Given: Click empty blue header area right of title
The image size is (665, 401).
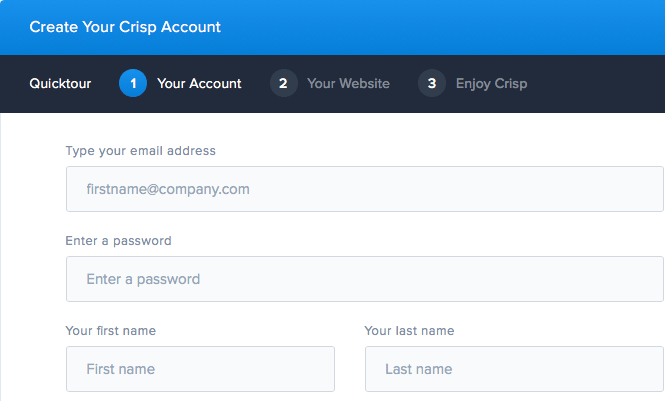Looking at the screenshot, I should tap(450, 27).
